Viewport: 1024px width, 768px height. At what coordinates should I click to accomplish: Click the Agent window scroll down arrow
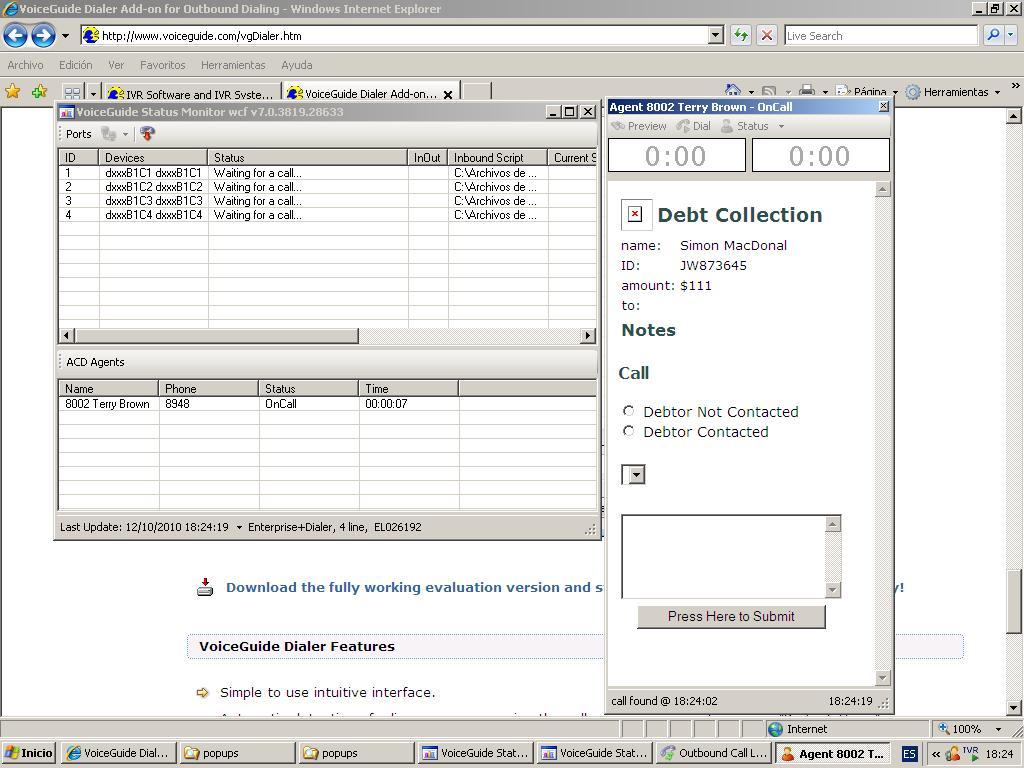(882, 678)
